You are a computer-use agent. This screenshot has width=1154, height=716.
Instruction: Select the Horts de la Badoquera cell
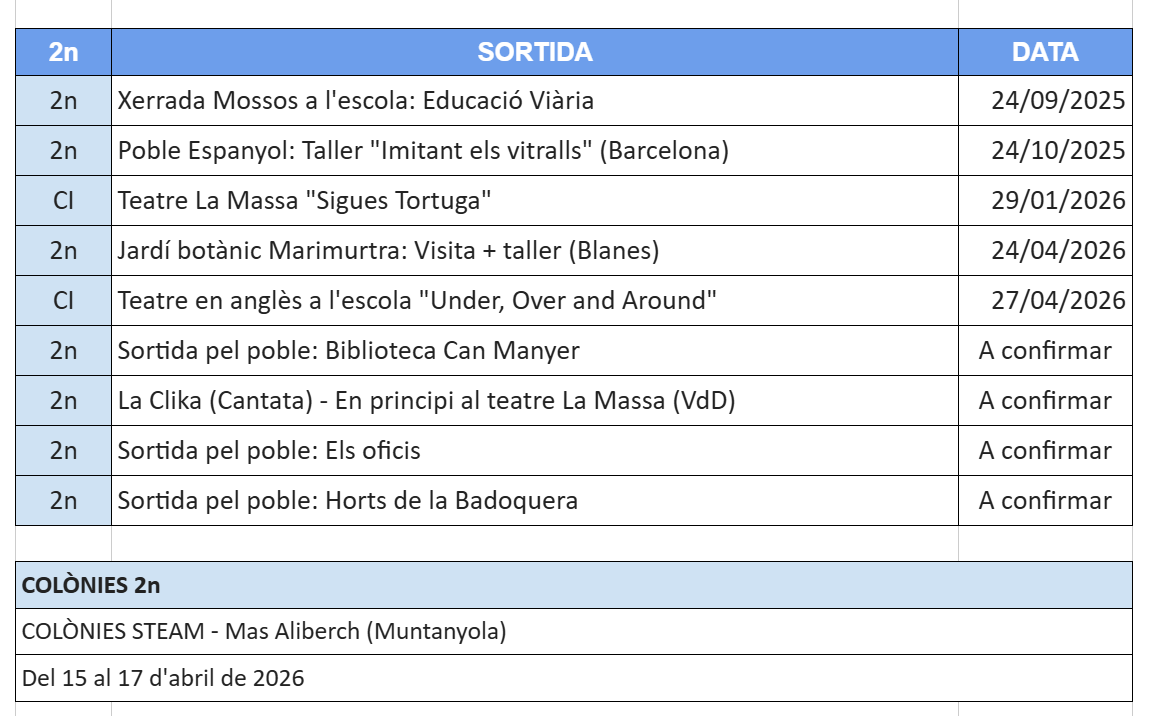348,501
